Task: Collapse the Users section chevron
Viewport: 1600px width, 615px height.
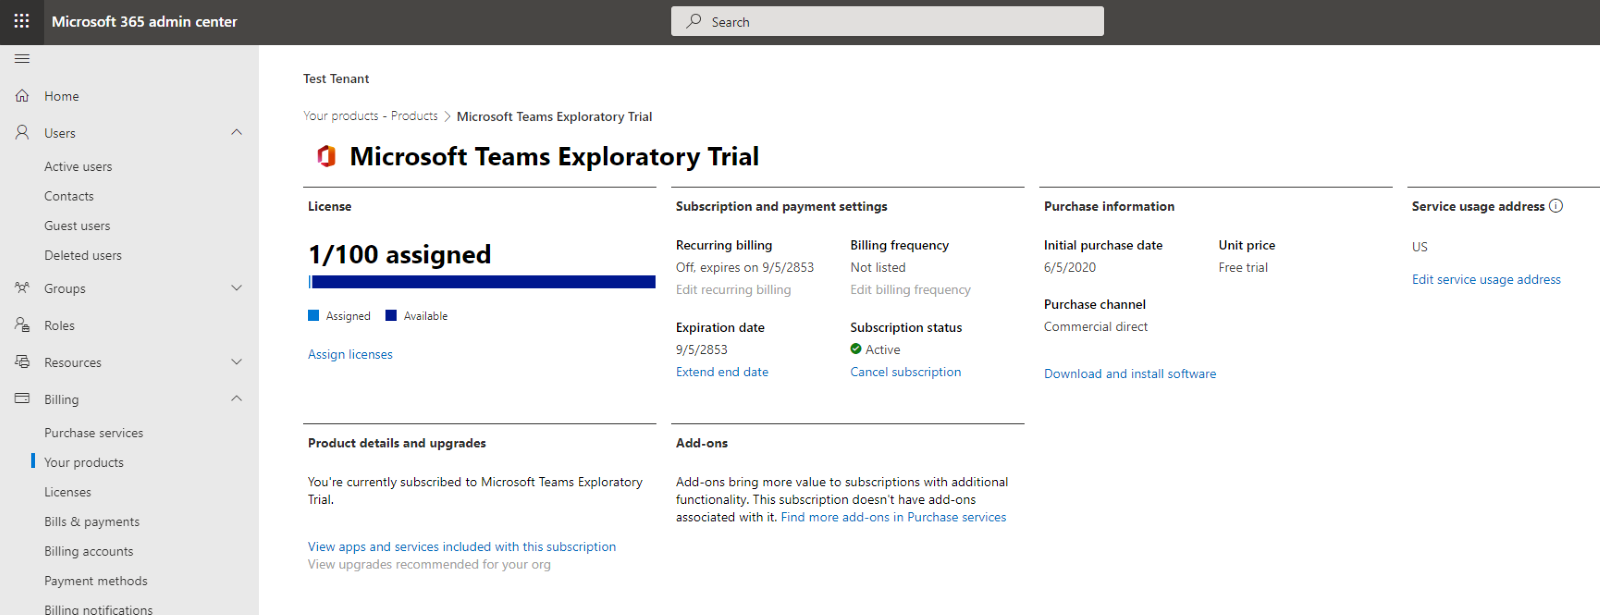Action: (x=237, y=133)
